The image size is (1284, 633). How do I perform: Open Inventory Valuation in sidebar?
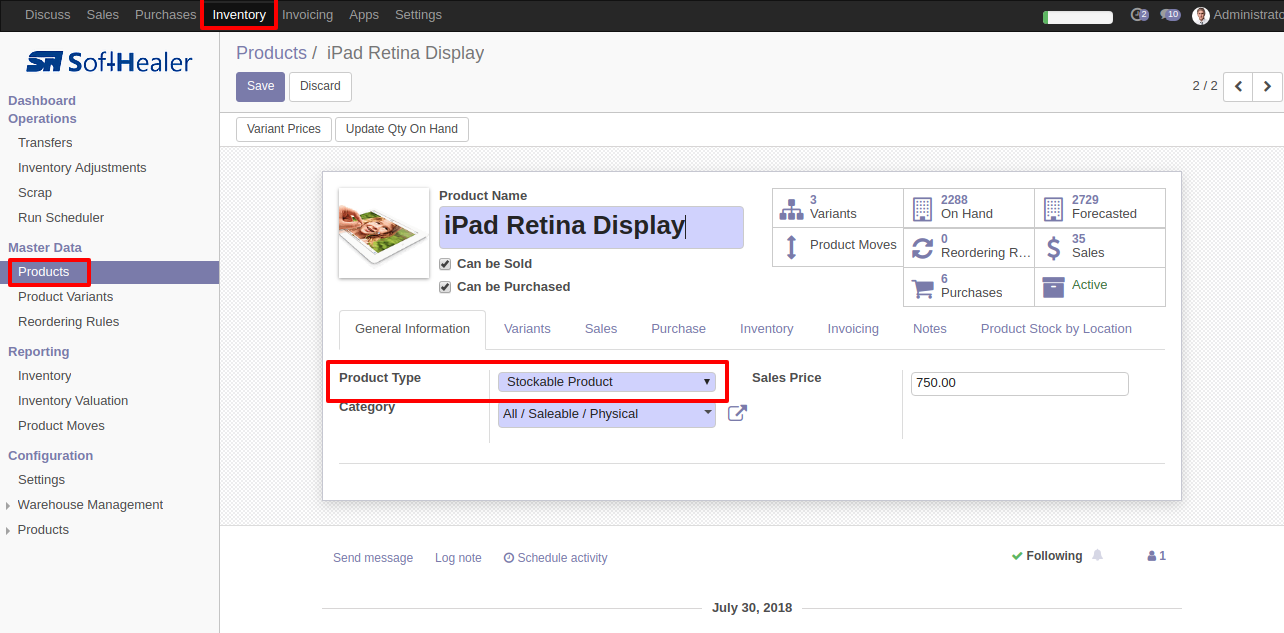click(73, 401)
